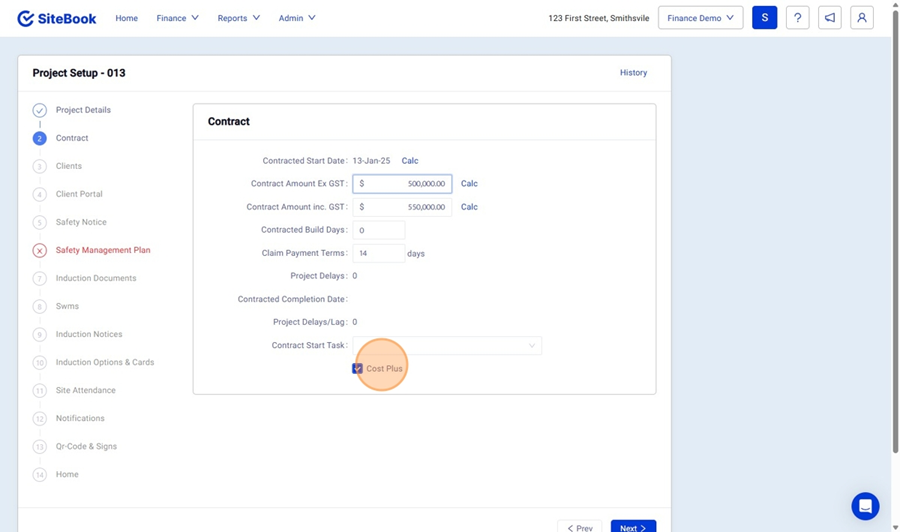Screen dimensions: 900x532
Task: Click the Project Details completed checkmark icon
Action: coord(40,110)
